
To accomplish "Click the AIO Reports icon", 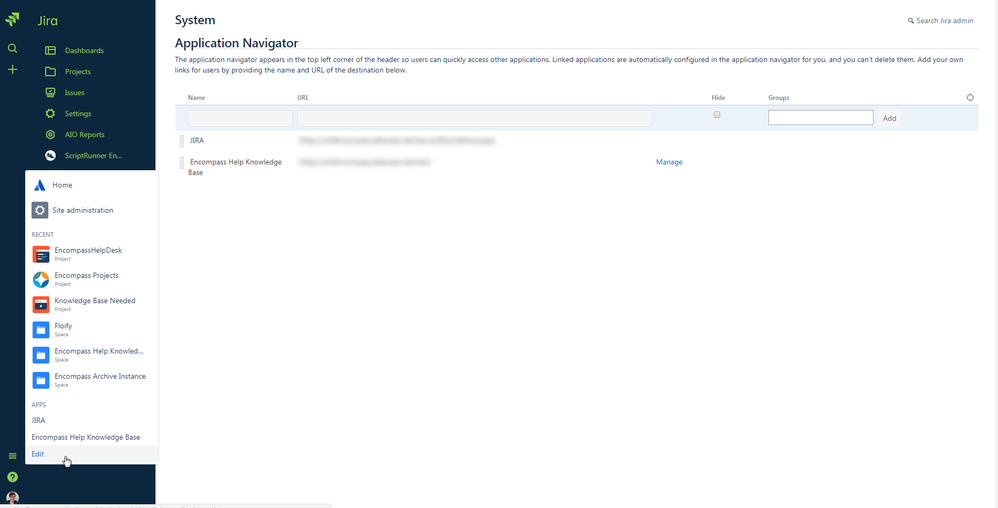I will click(50, 134).
